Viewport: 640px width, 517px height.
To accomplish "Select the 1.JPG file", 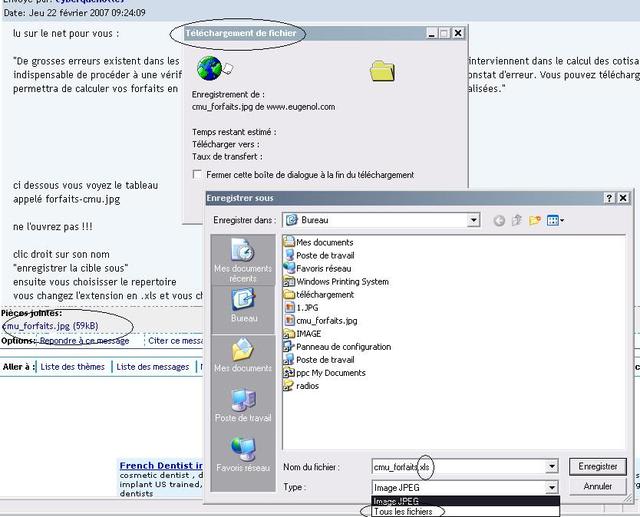I will point(301,308).
